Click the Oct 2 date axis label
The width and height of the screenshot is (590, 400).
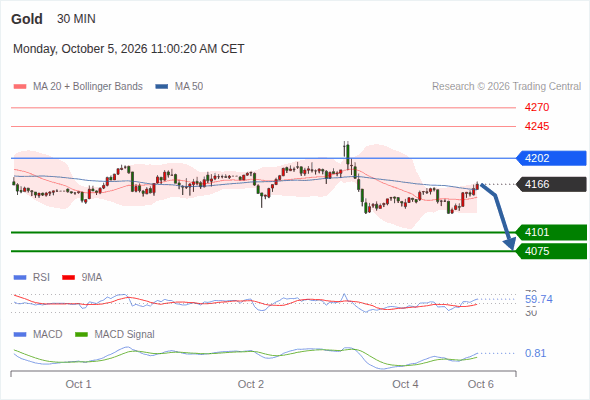pyautogui.click(x=251, y=384)
